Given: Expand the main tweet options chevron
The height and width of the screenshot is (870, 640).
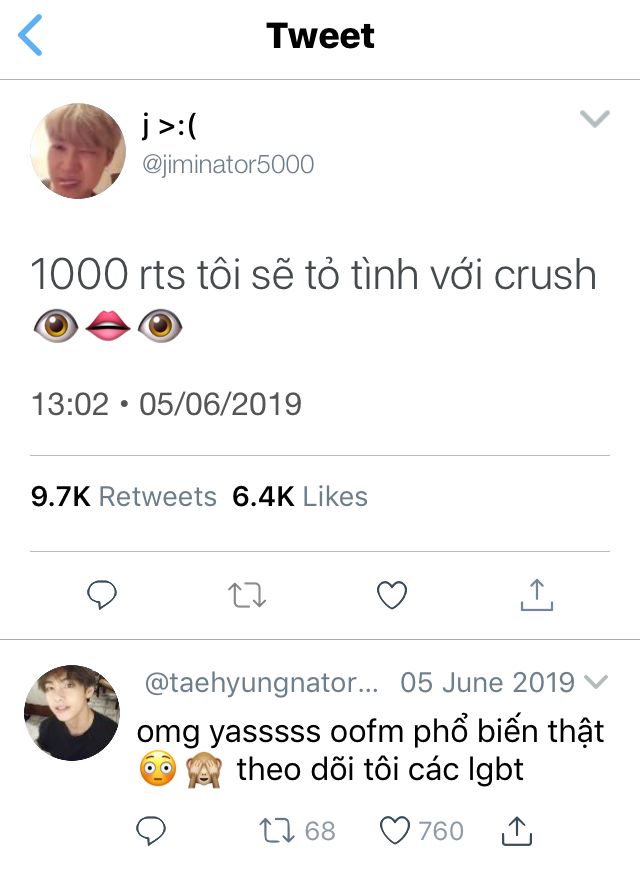Looking at the screenshot, I should click(x=594, y=118).
